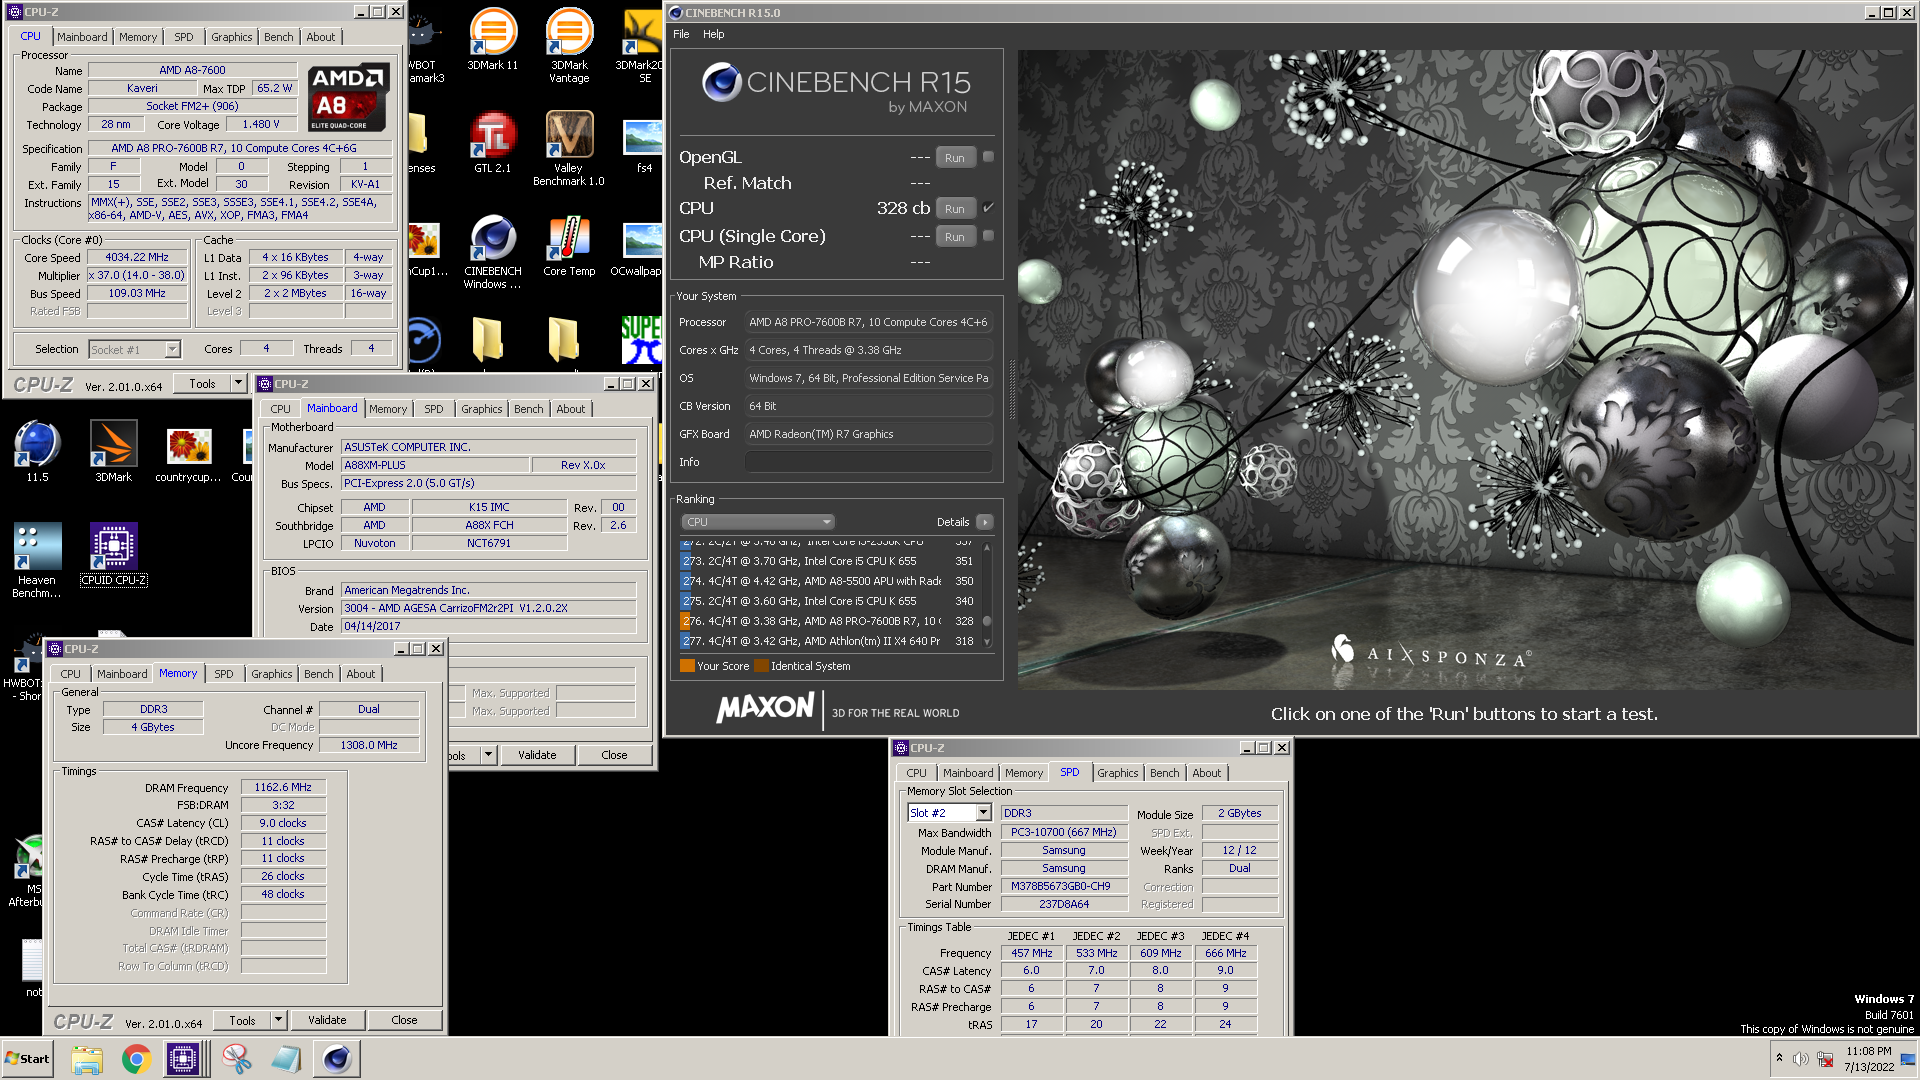Switch to Cinebench in the taskbar

pos(337,1059)
